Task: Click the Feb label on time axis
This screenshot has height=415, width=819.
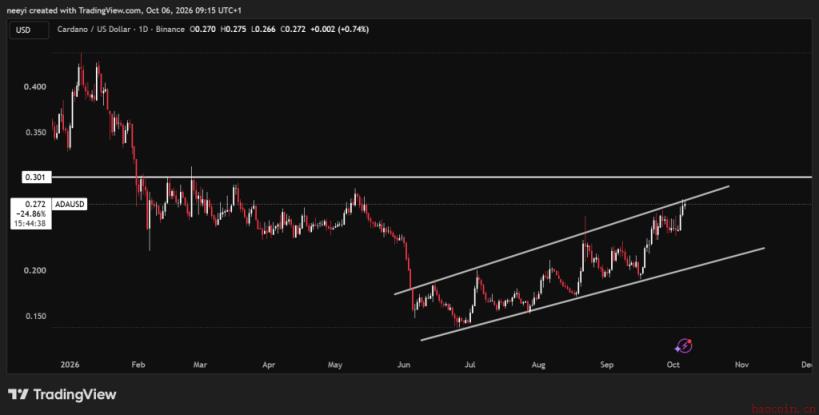Action: pos(138,365)
